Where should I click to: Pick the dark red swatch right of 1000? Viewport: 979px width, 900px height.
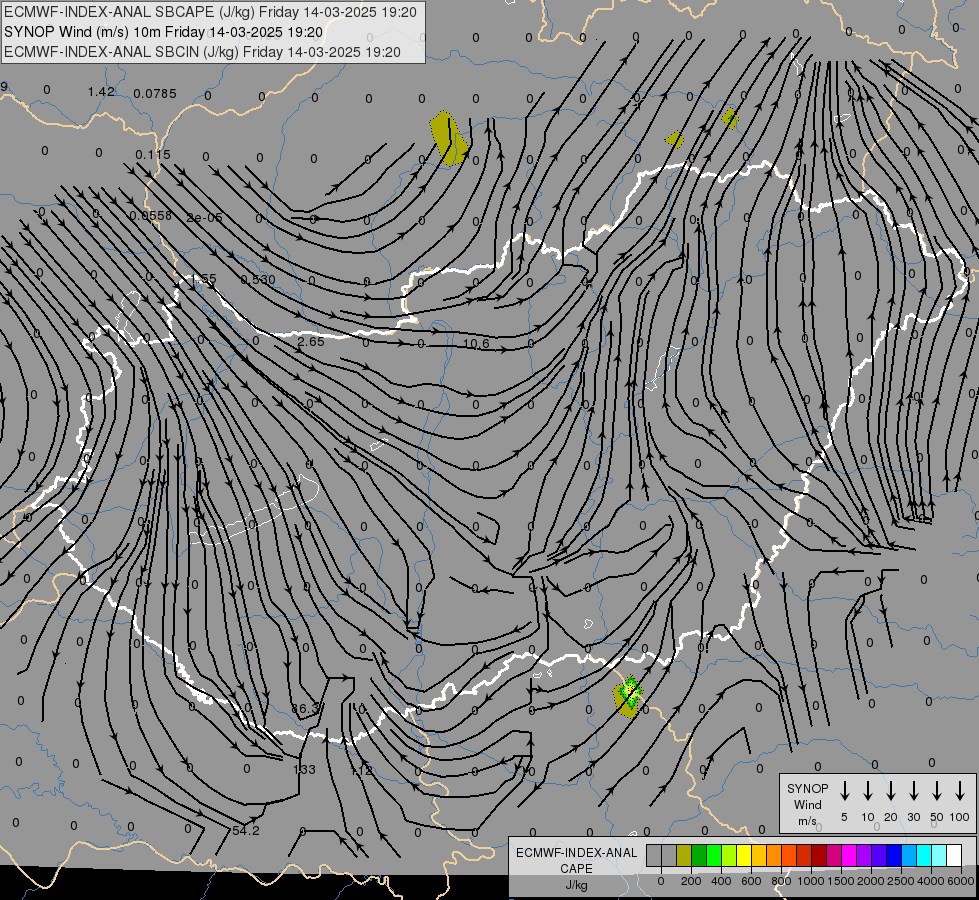click(819, 855)
